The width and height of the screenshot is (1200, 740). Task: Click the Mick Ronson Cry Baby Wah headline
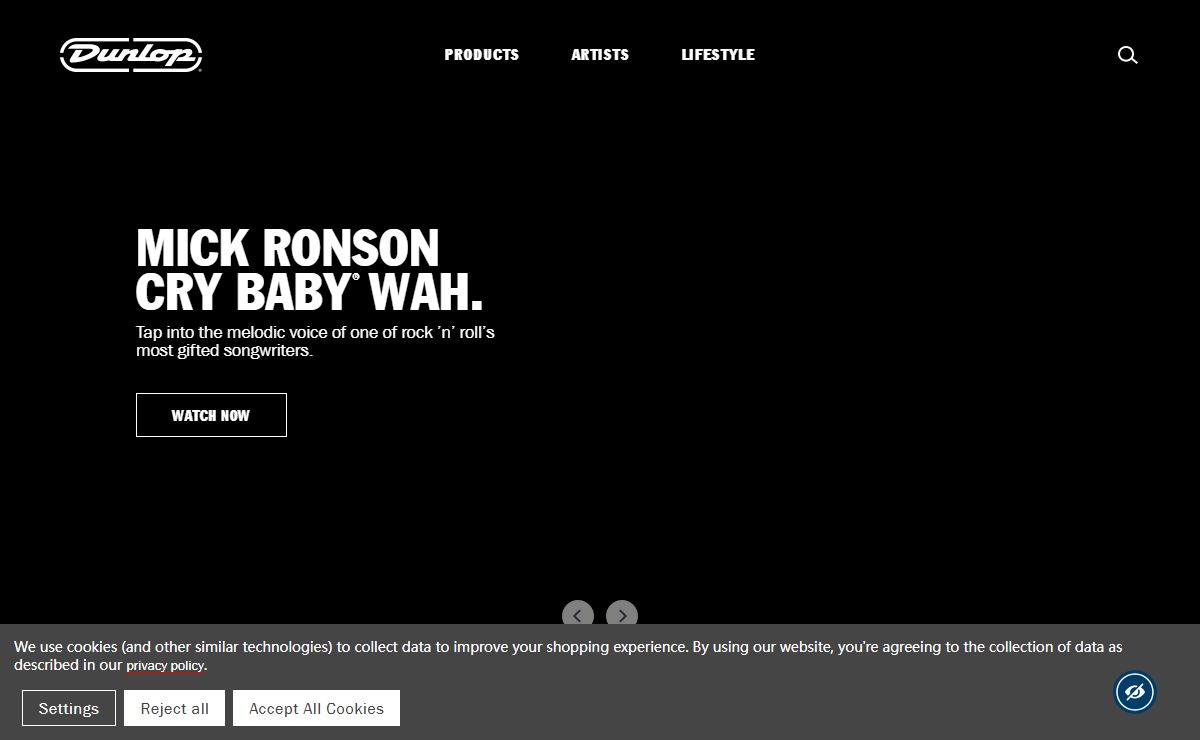pyautogui.click(x=310, y=270)
